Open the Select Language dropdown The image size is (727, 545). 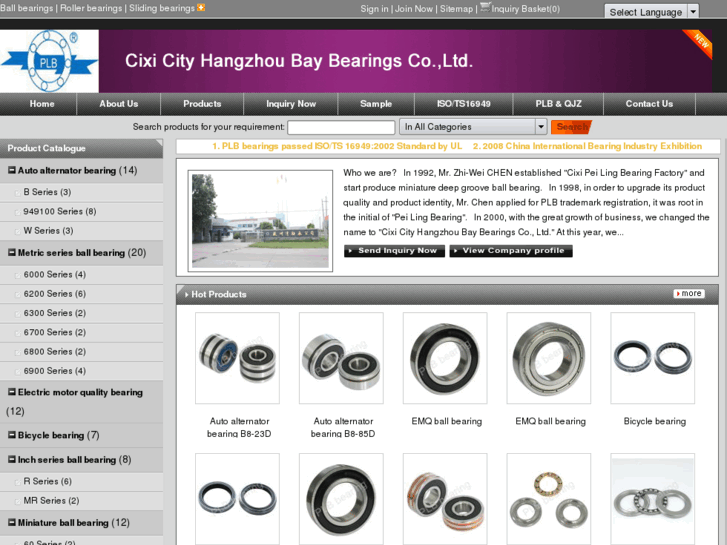tap(651, 11)
